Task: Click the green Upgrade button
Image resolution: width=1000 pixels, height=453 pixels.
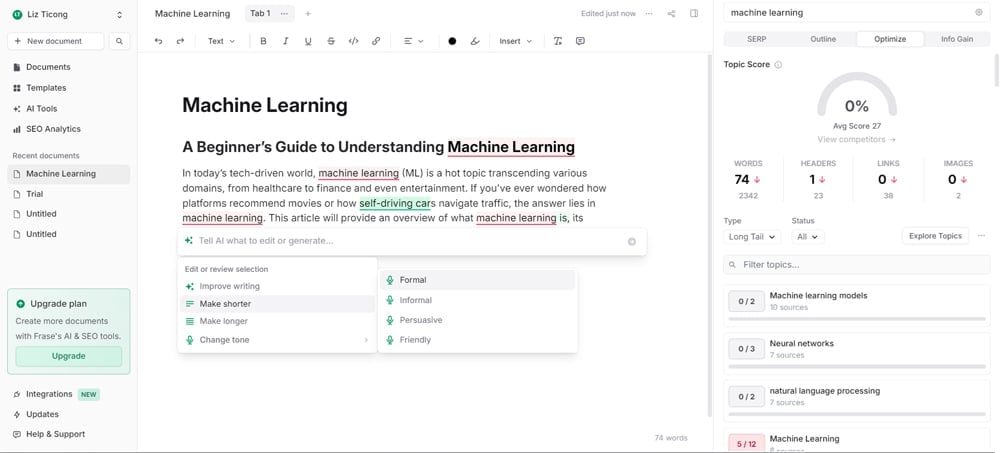Action: pyautogui.click(x=68, y=356)
